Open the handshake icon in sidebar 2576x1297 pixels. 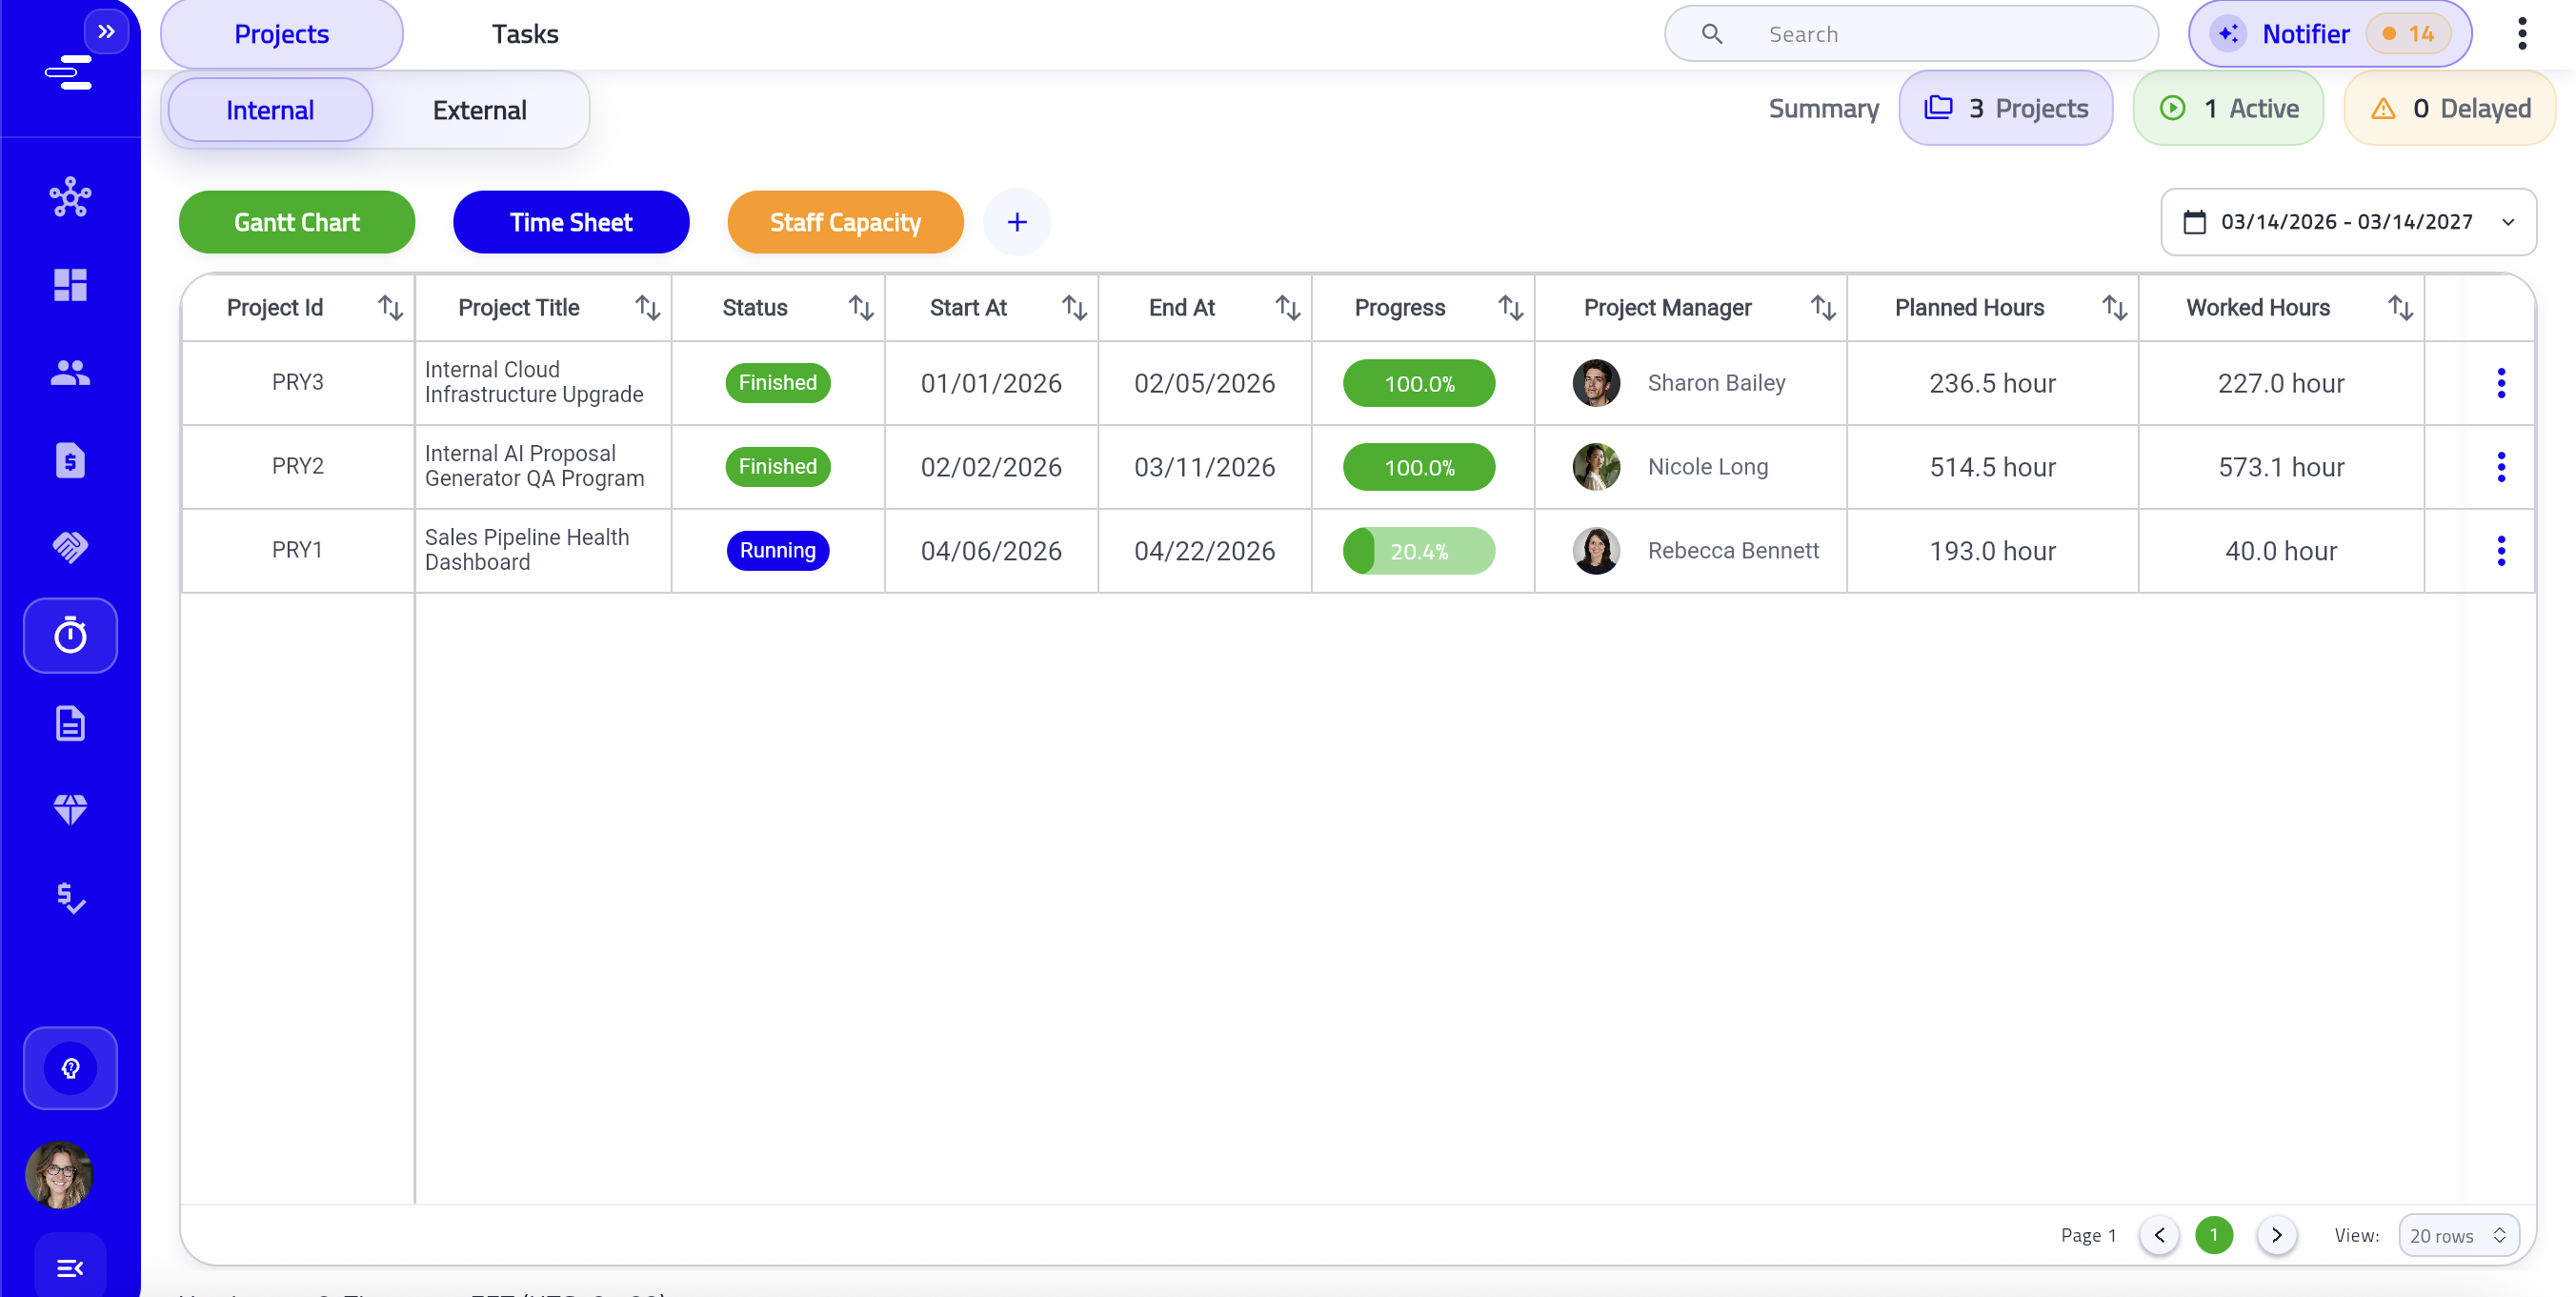[x=70, y=547]
